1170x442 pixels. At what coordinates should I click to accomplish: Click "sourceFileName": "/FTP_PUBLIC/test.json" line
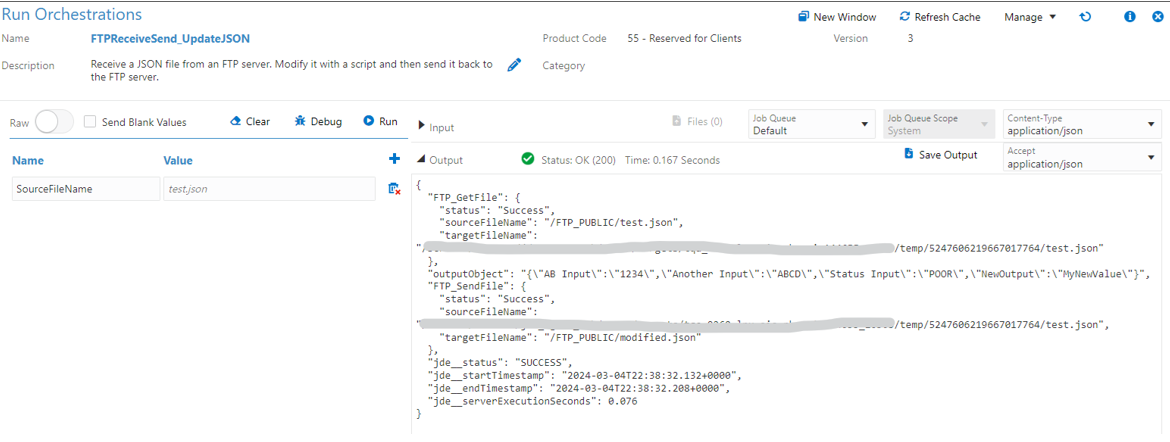[x=562, y=222]
